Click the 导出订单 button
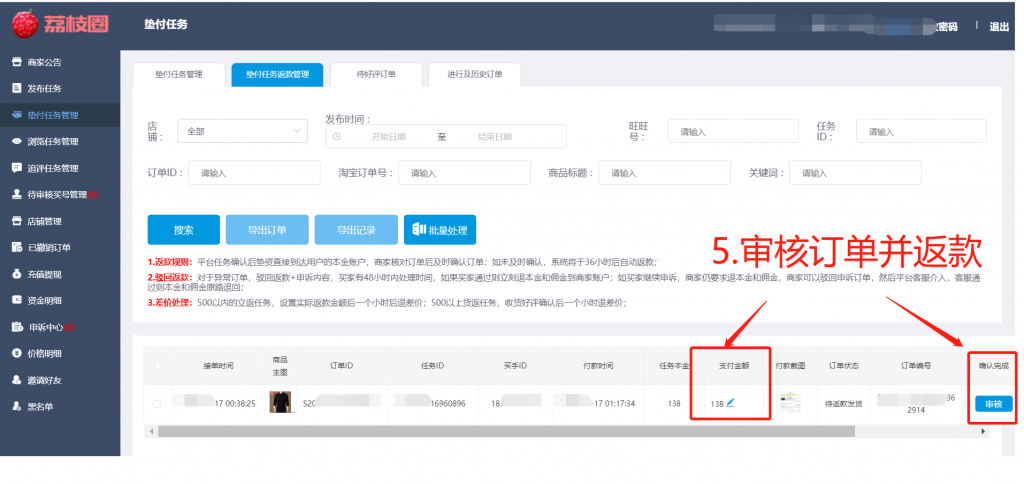This screenshot has height=484, width=1024. click(266, 230)
